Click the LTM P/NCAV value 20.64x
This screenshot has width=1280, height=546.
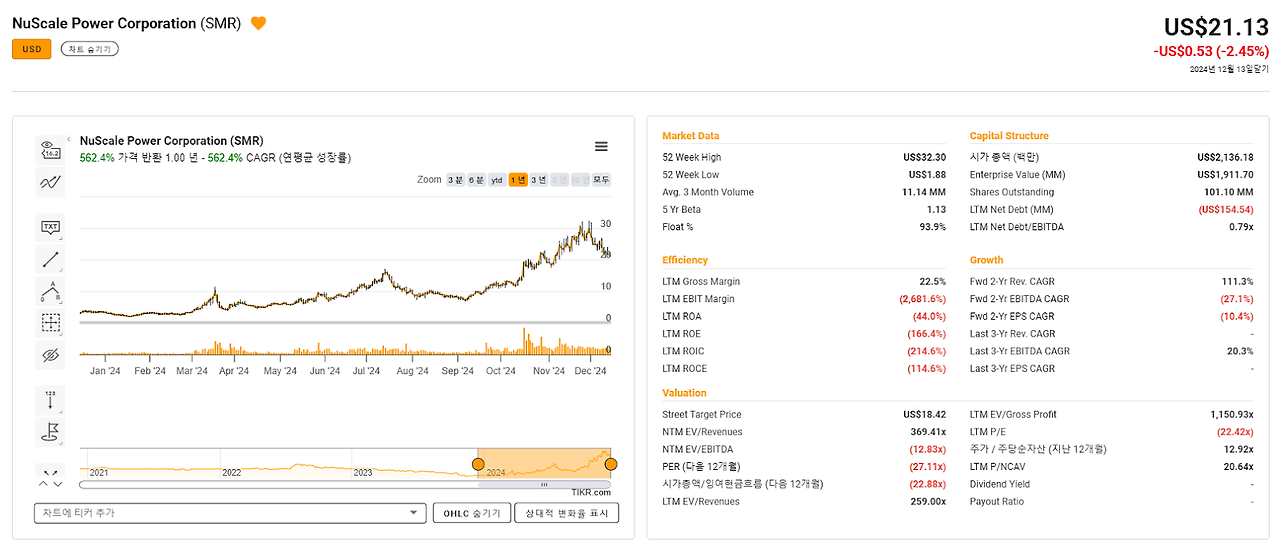(x=1238, y=467)
